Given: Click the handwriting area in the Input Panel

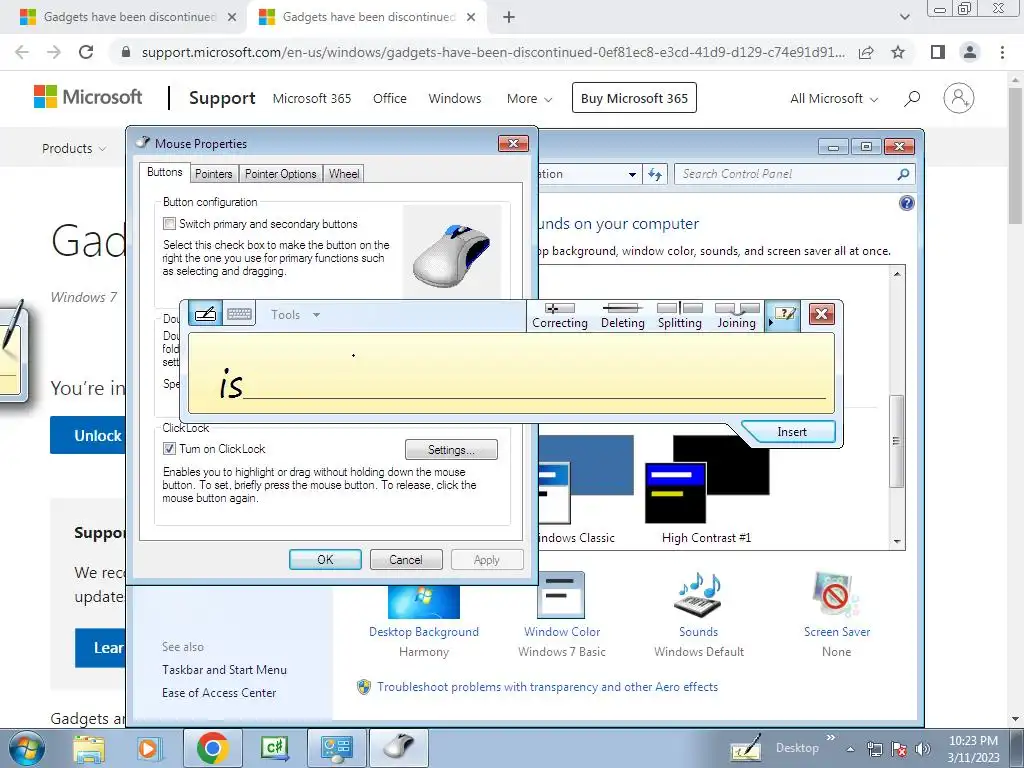Looking at the screenshot, I should click(x=511, y=373).
